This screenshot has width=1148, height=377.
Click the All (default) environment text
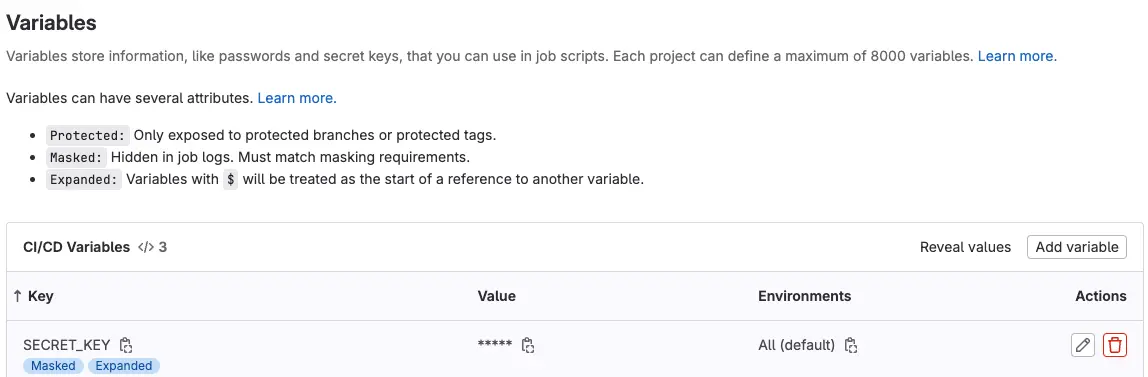tap(797, 345)
